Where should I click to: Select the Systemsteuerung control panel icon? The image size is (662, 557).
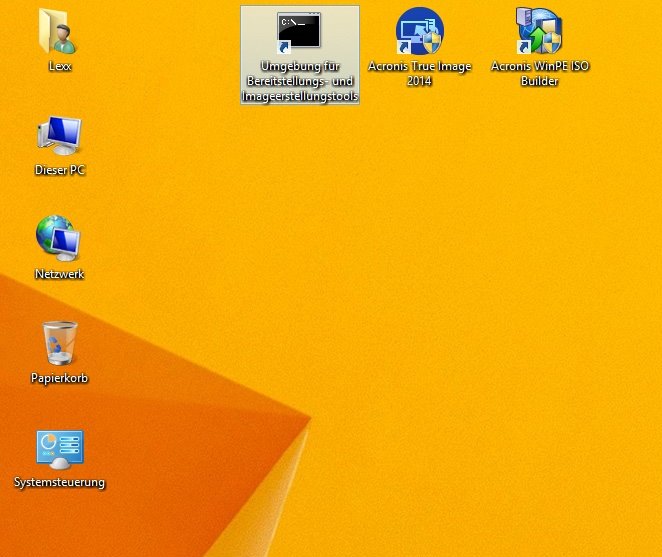[x=60, y=450]
